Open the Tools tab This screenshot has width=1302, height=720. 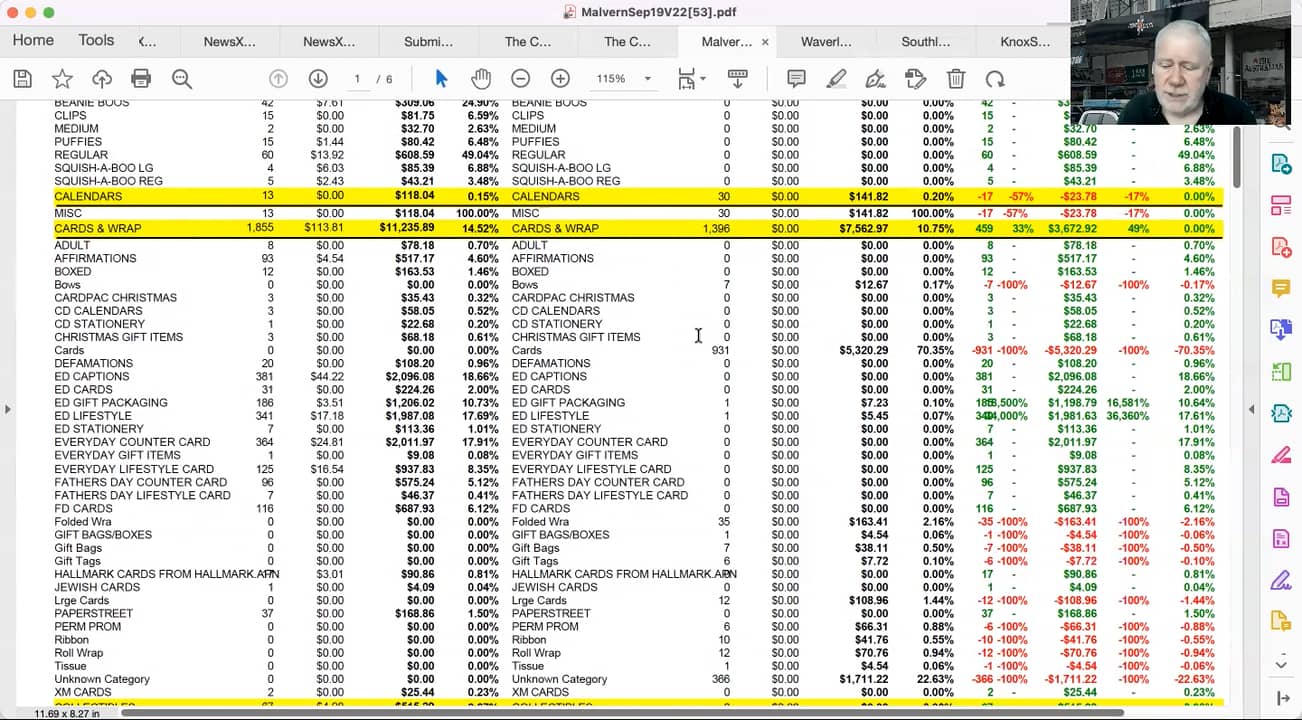96,40
